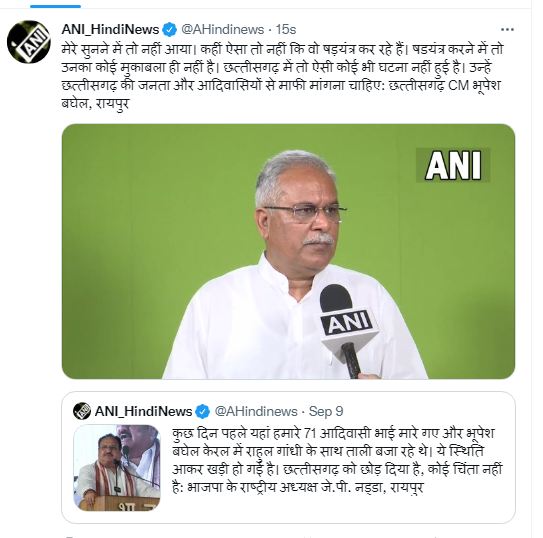Click the quoted tweet text about 71 आदिवासी

tap(337, 460)
